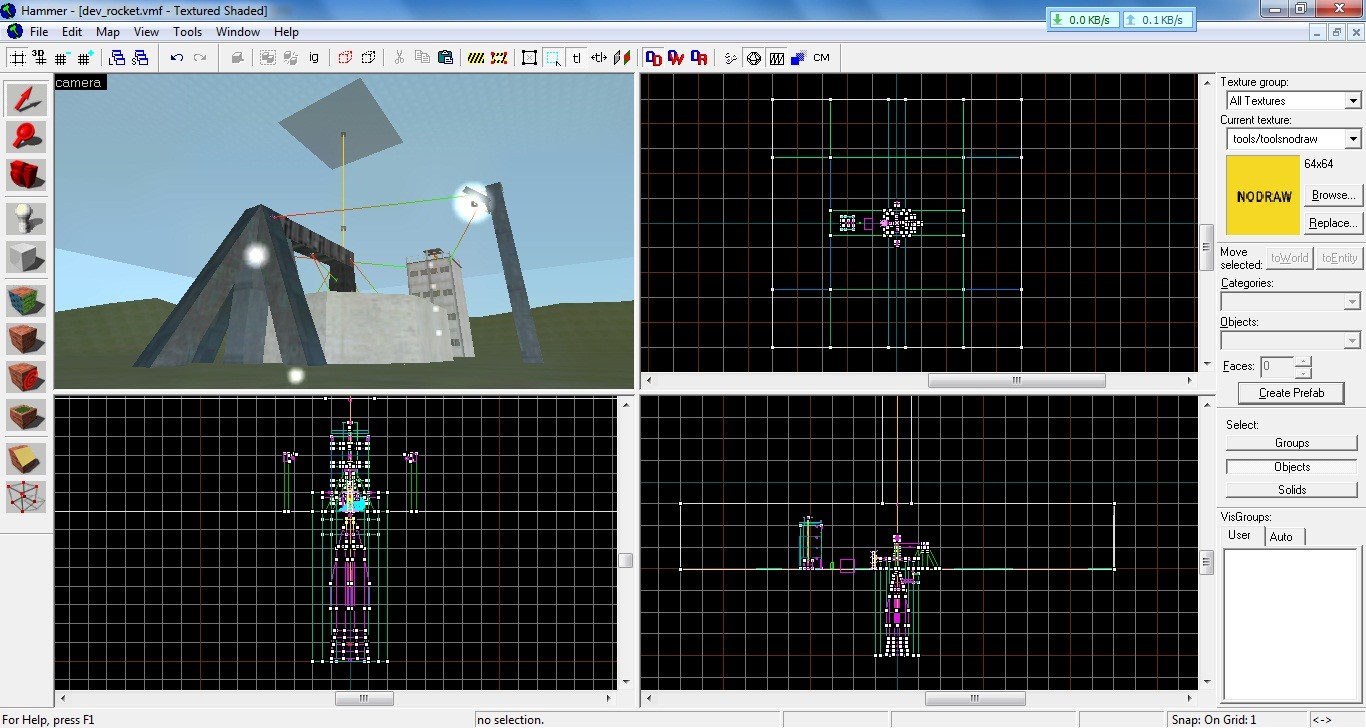
Task: Select the Selection (red arrow) tool
Action: click(x=27, y=99)
